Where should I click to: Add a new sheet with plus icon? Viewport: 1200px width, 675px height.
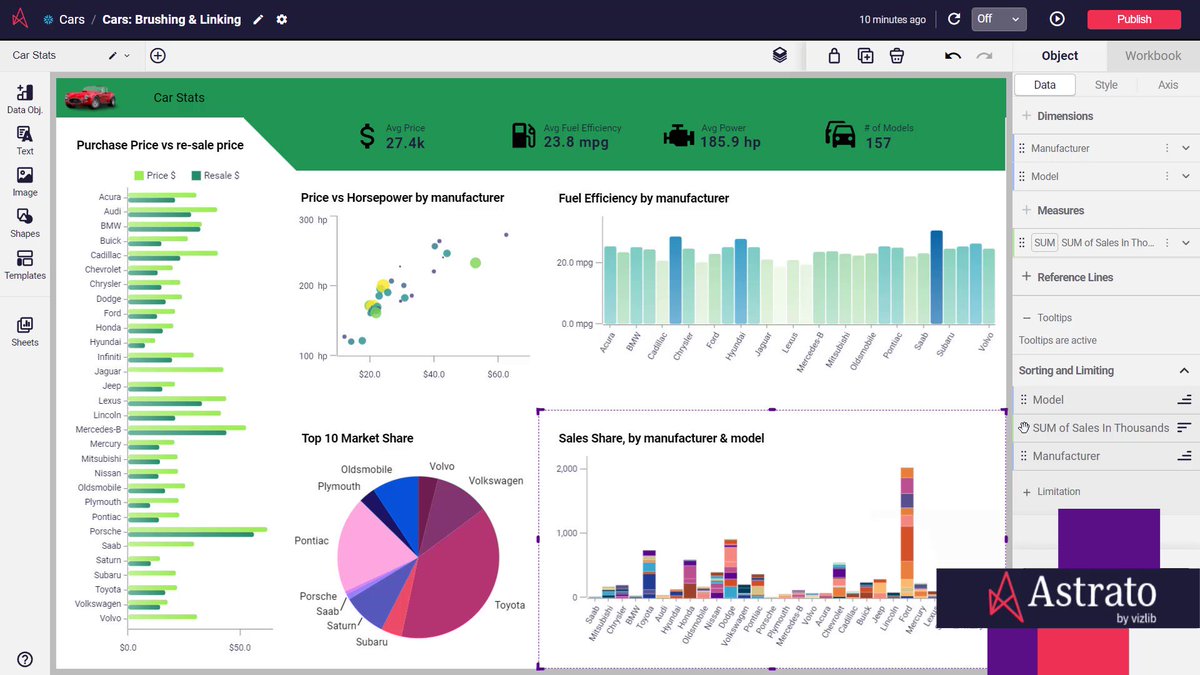pos(158,55)
